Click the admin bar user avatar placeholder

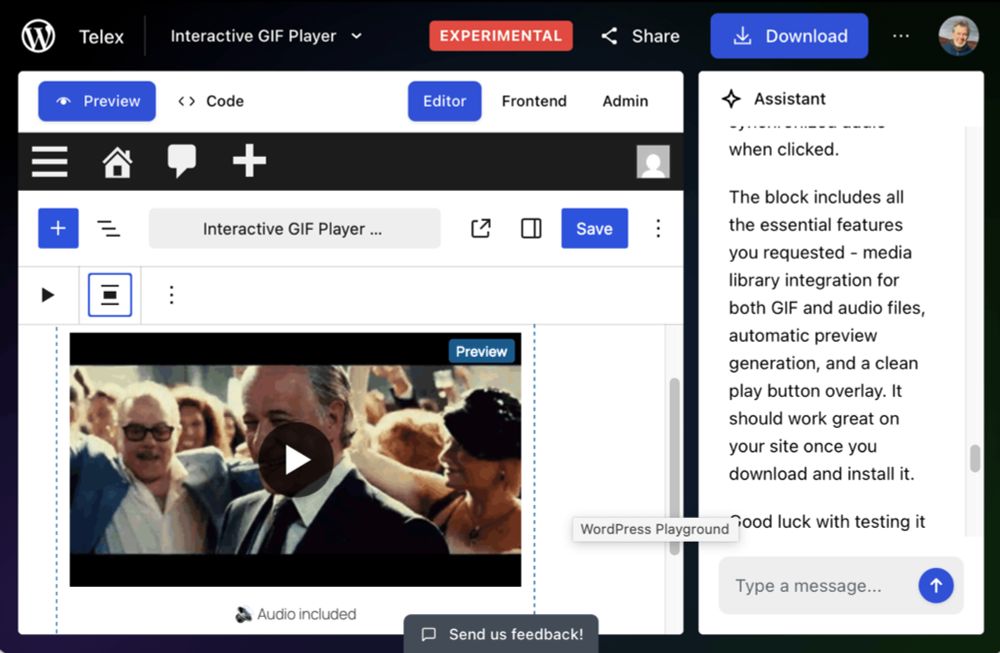pyautogui.click(x=653, y=161)
